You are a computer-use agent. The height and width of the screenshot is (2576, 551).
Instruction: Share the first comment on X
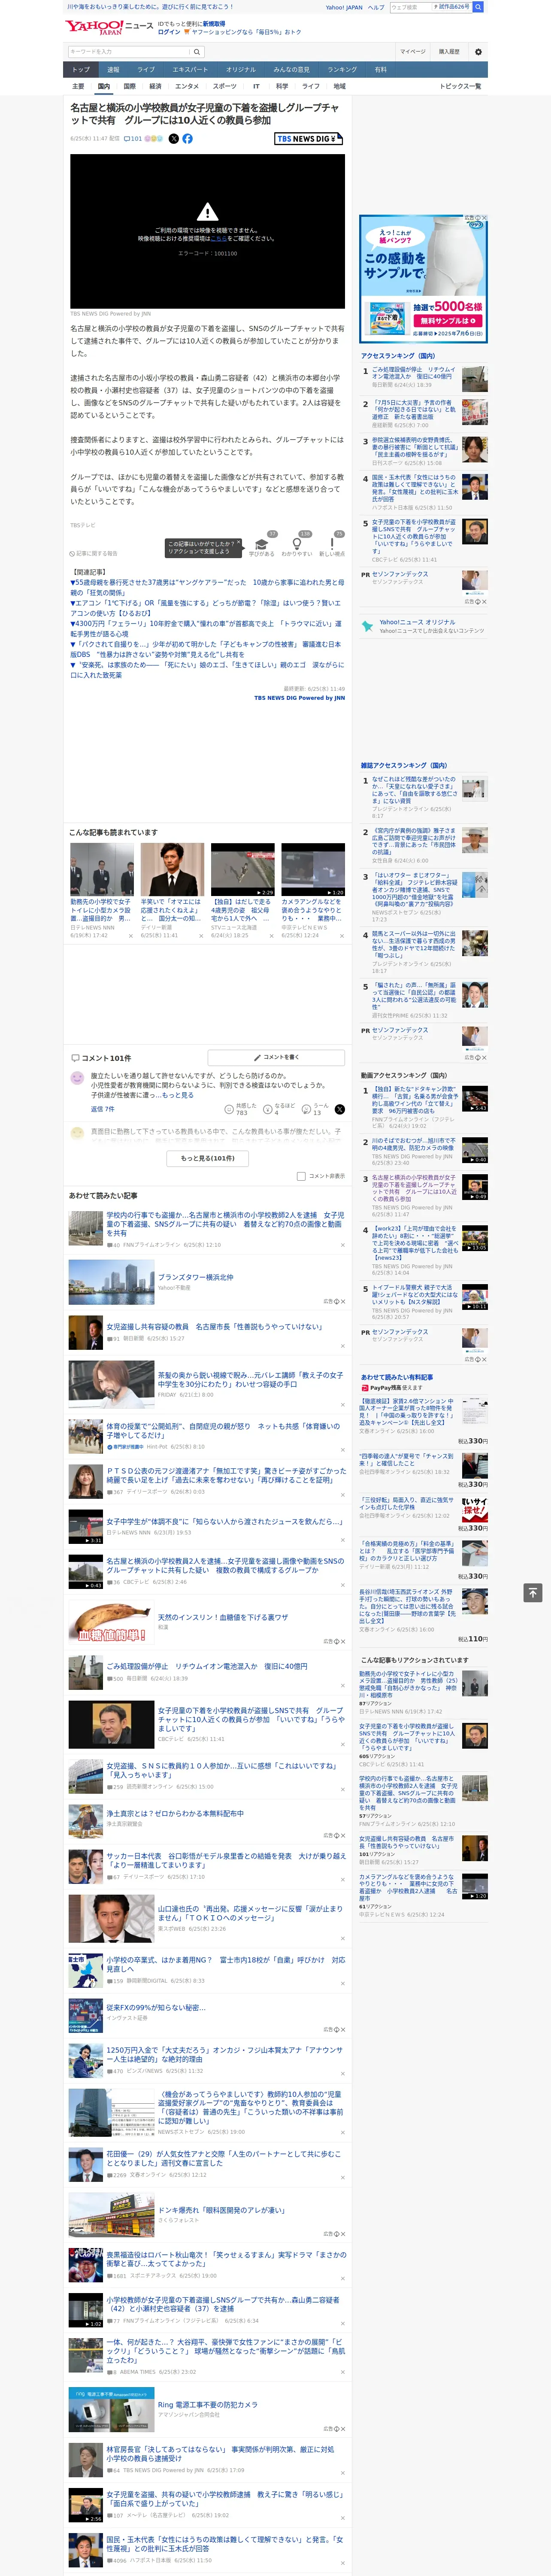pos(340,1109)
